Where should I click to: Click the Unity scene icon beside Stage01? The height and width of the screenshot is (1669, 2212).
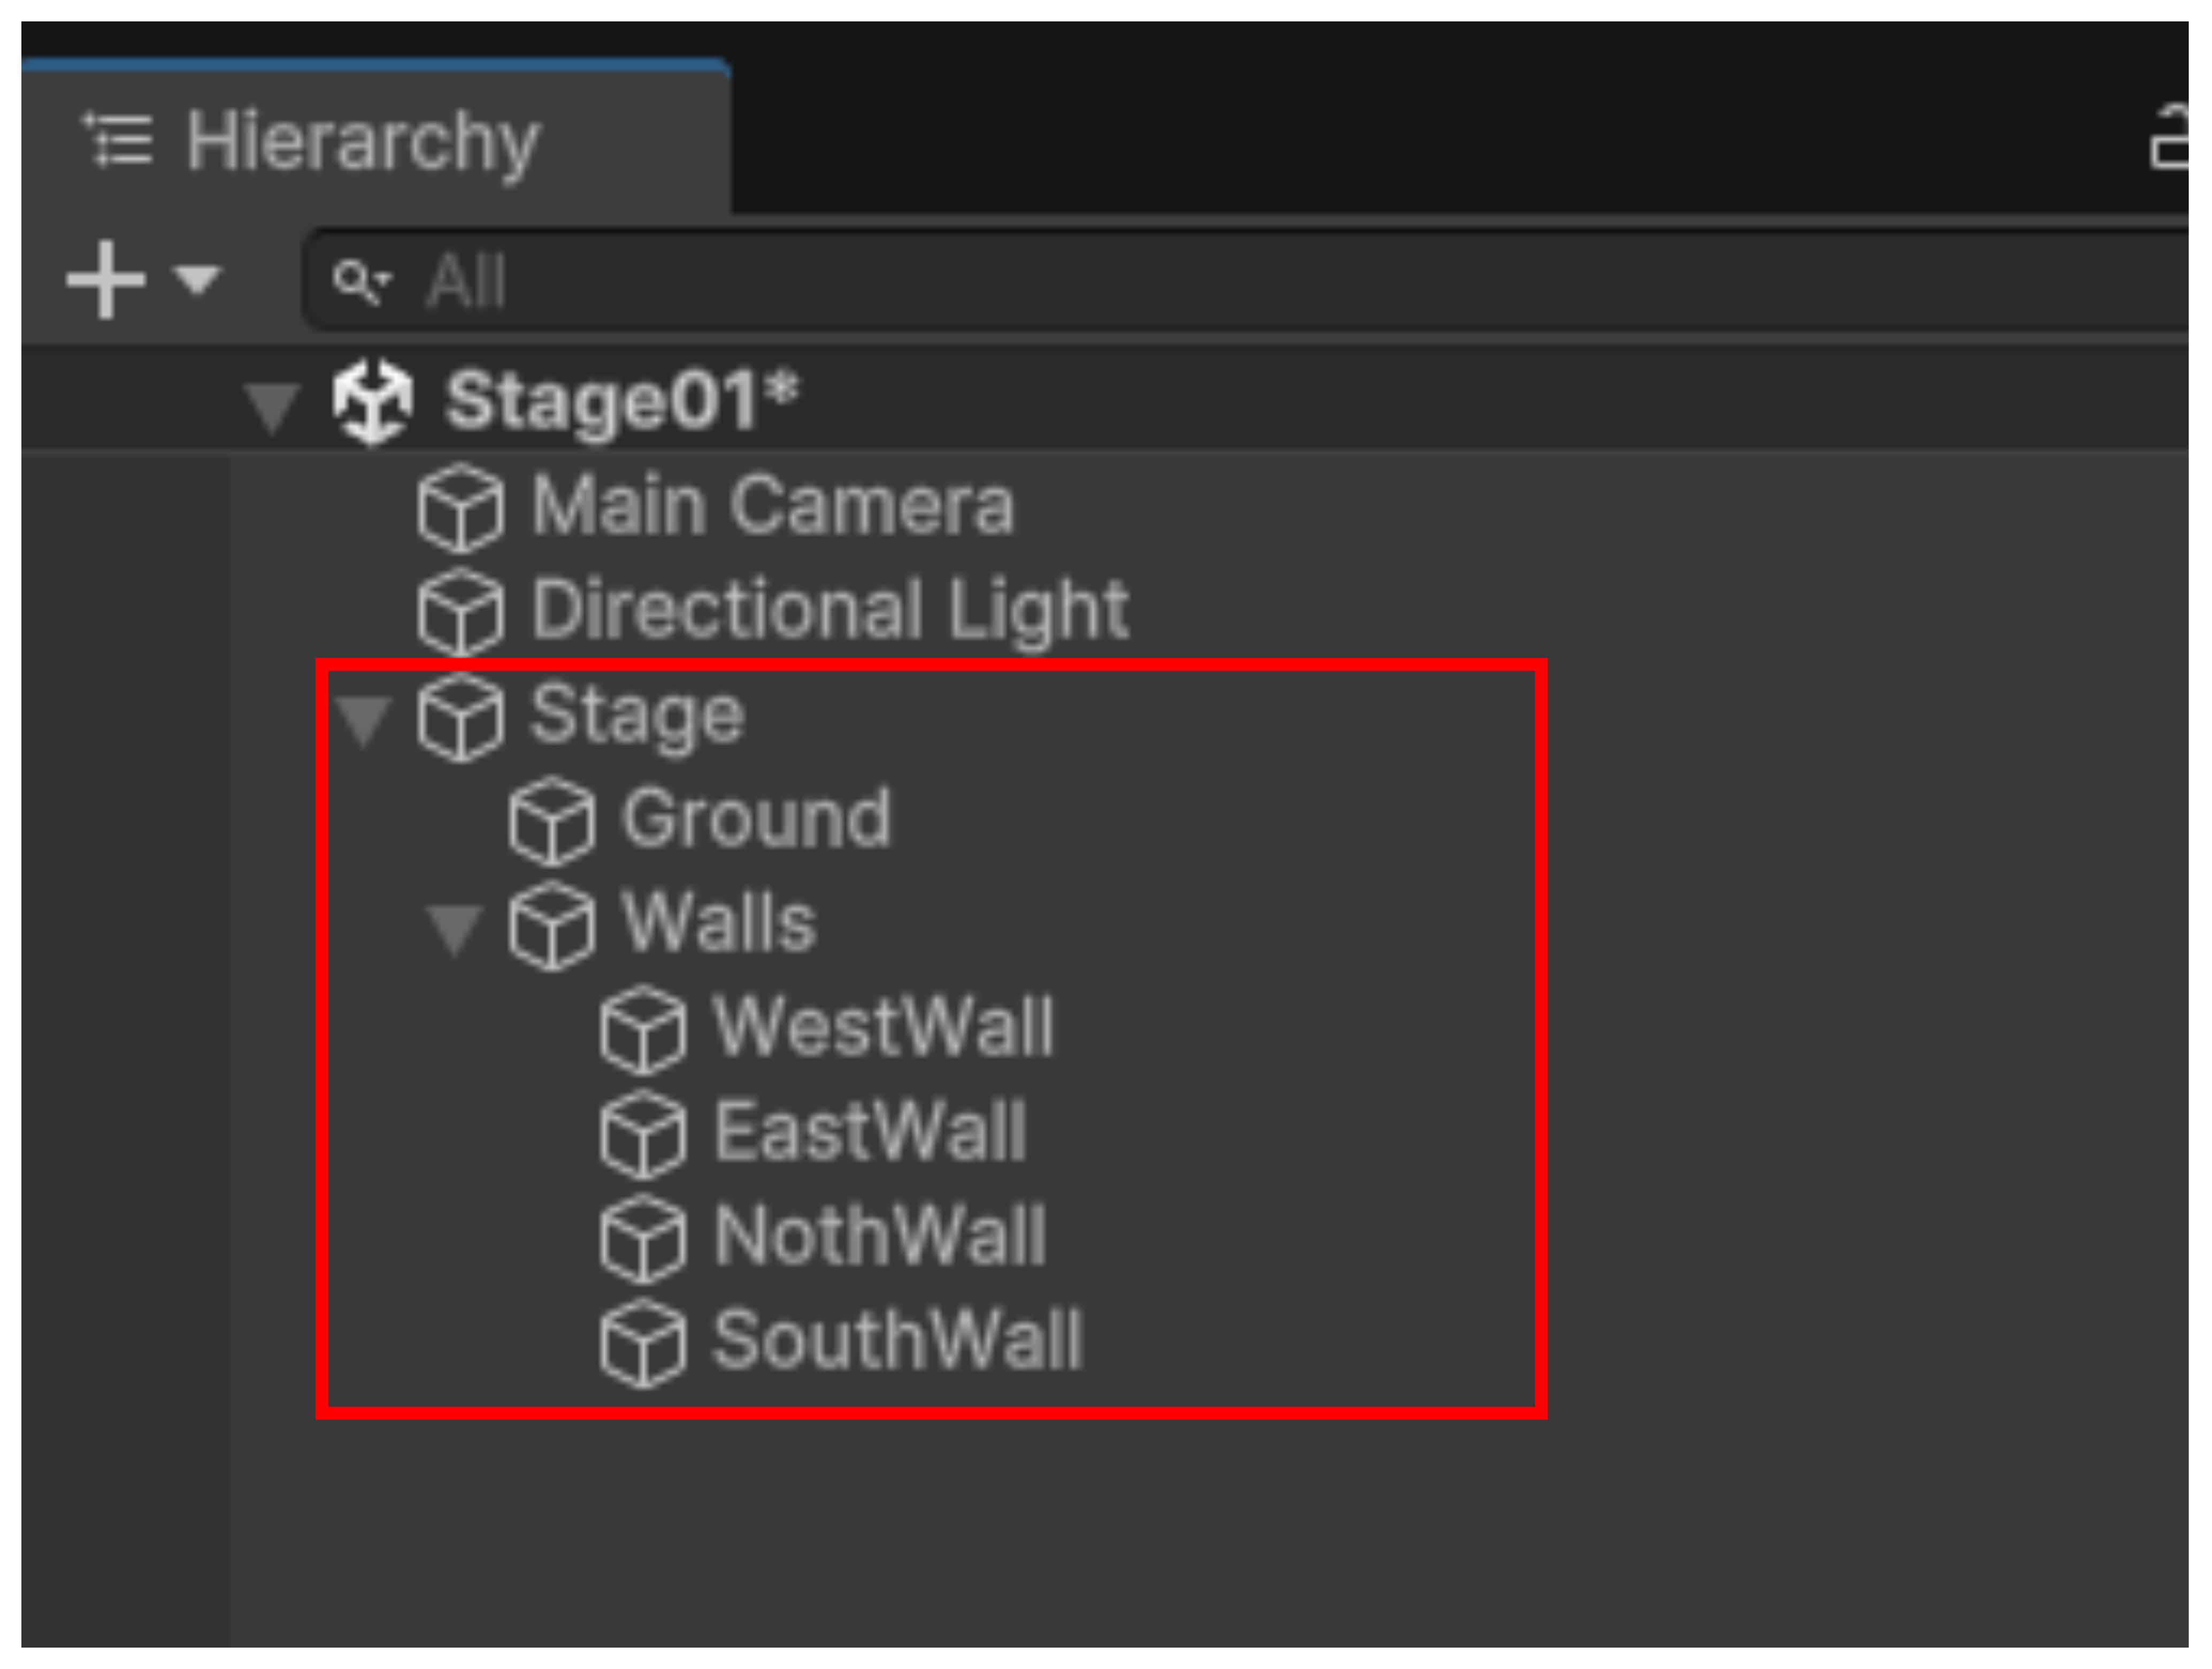pos(372,402)
